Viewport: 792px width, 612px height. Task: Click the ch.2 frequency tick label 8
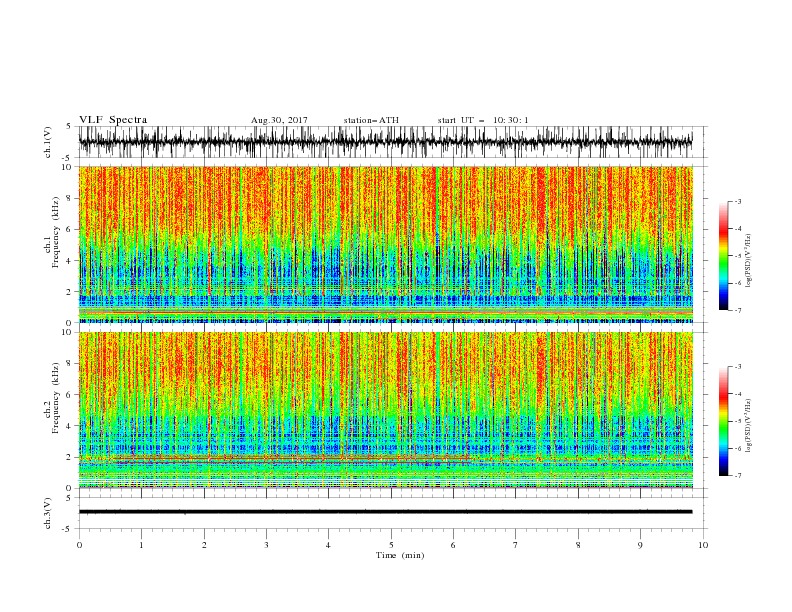[70, 364]
